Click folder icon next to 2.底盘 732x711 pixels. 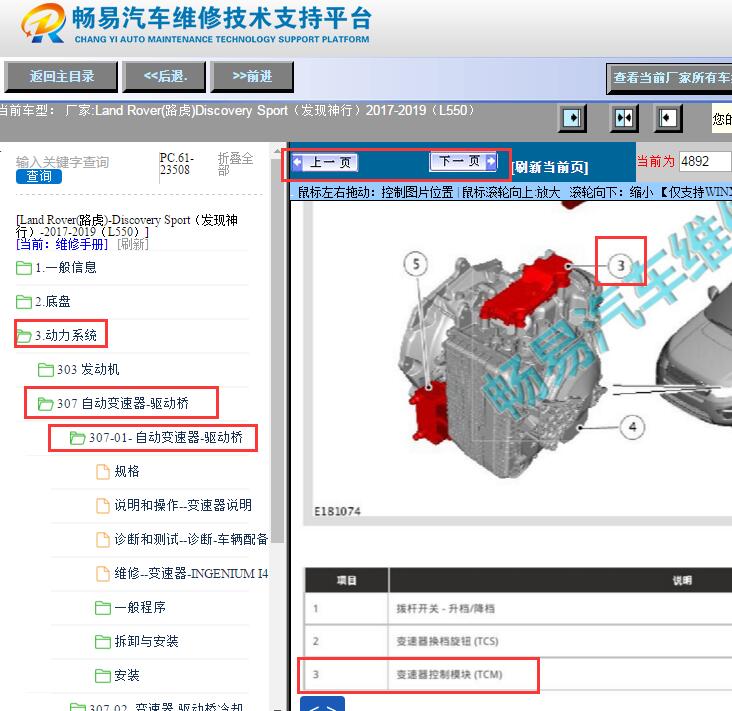pyautogui.click(x=24, y=302)
